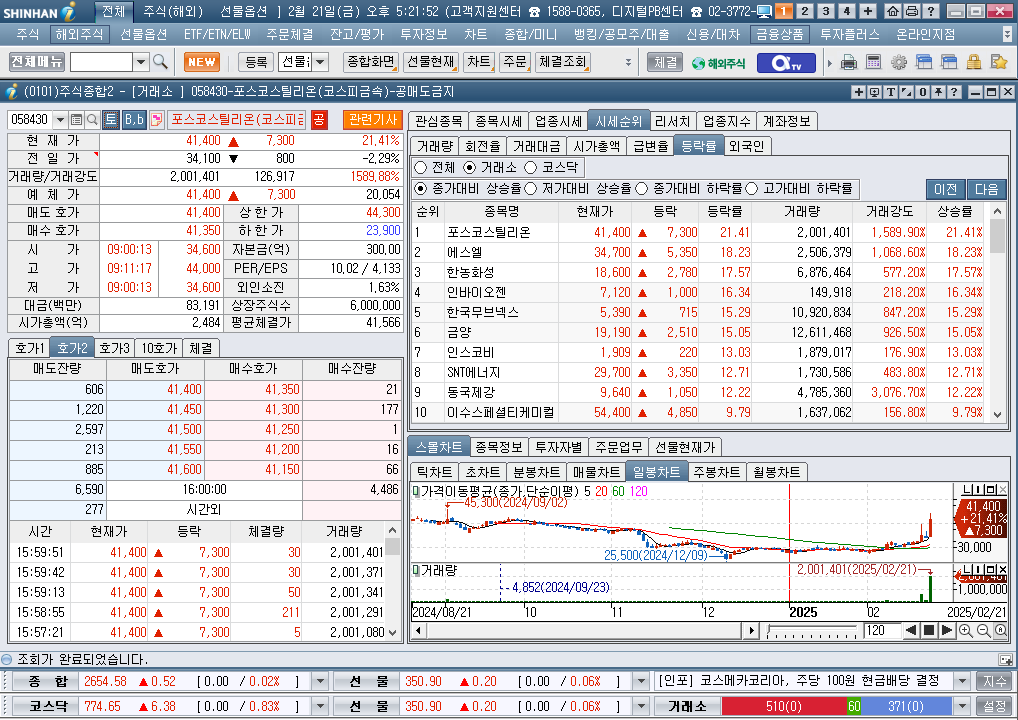This screenshot has height=720, width=1018.
Task: Select 종가대비 하락률 radio option
Action: (x=641, y=188)
